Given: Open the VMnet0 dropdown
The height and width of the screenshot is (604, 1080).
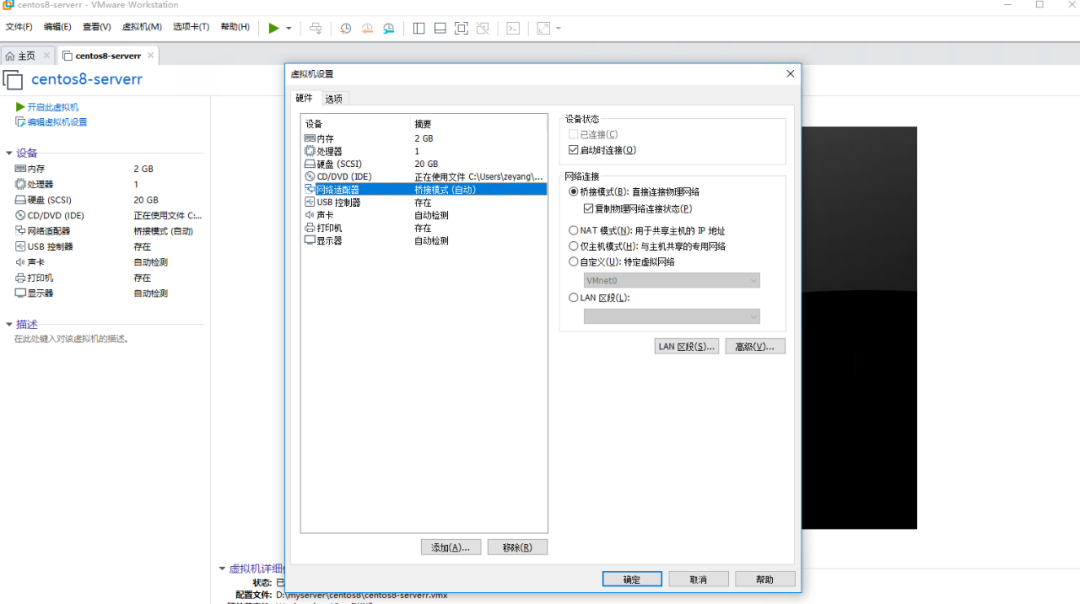Looking at the screenshot, I should click(x=672, y=280).
